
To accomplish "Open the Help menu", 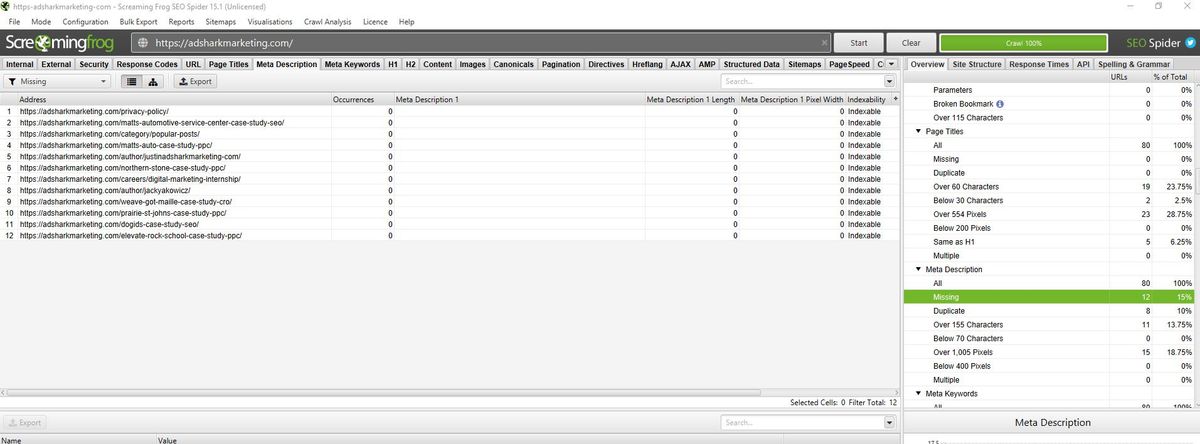I will (x=406, y=21).
